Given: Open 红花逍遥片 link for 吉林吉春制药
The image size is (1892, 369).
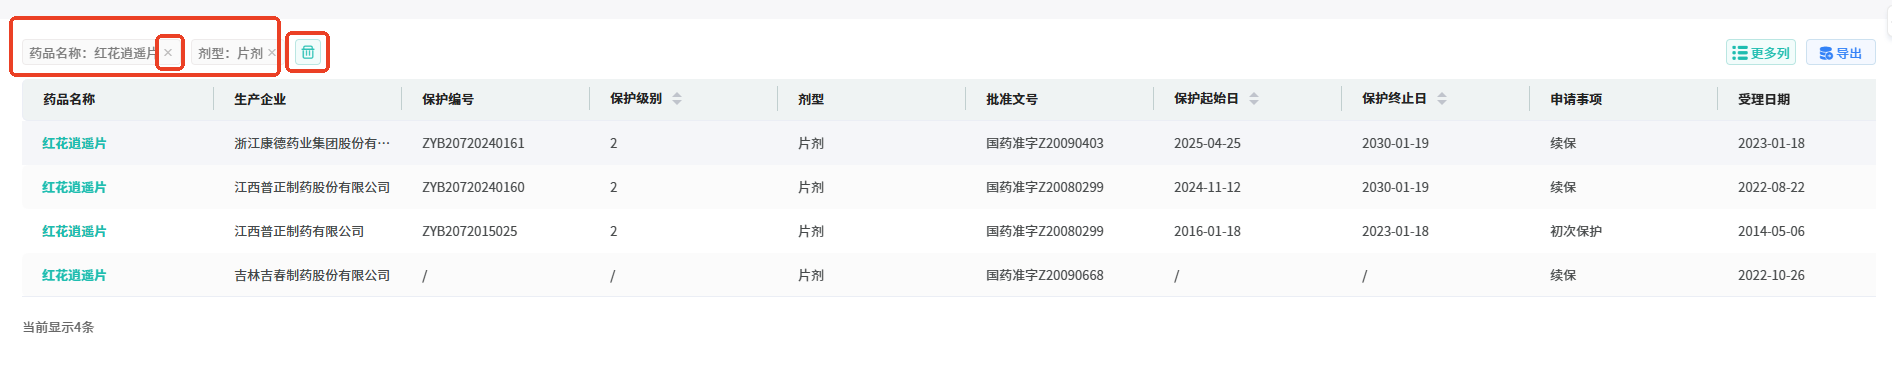Looking at the screenshot, I should pos(74,275).
